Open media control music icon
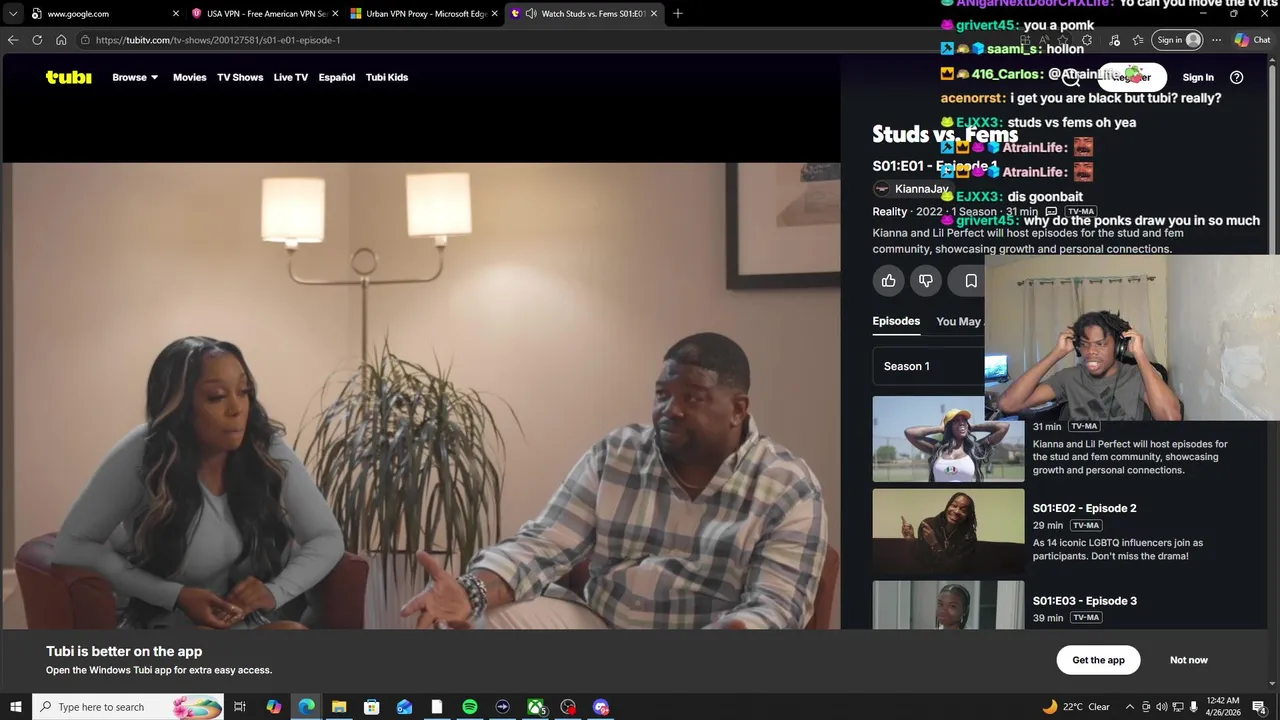Viewport: 1280px width, 720px height. click(1114, 40)
